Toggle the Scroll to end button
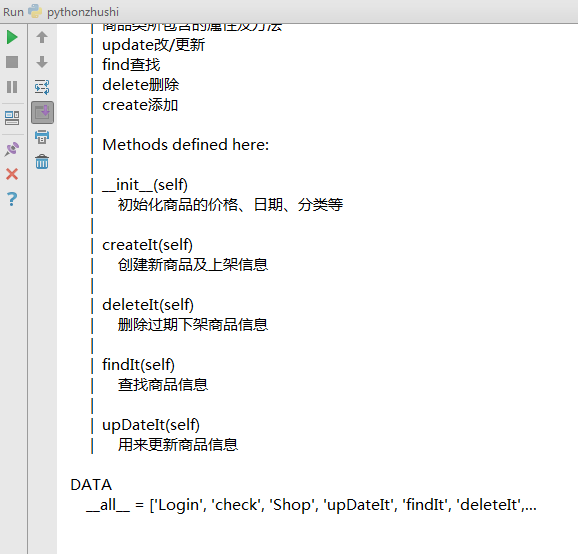 coord(42,112)
